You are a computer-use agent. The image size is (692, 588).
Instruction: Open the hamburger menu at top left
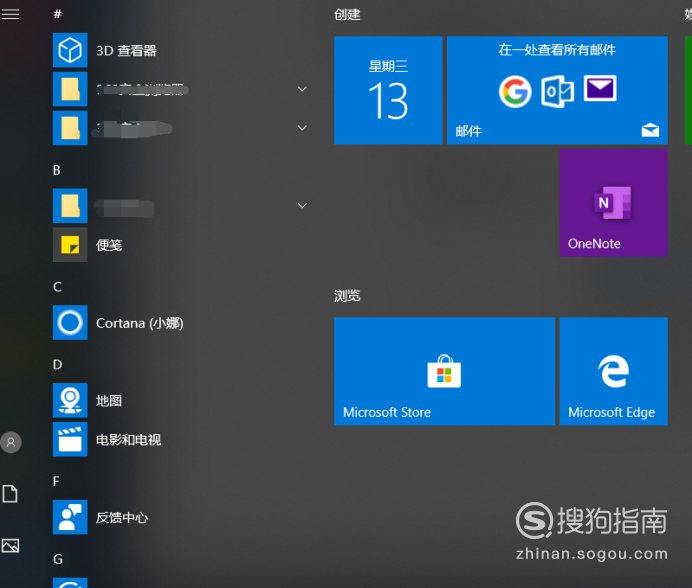tap(10, 14)
